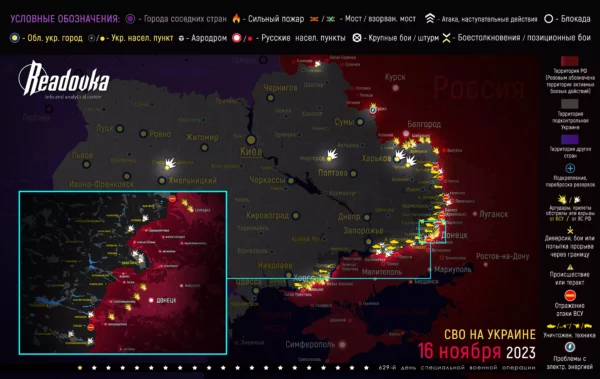600x379 pixels.
Task: Click the purple other countries territory swatch
Action: point(569,139)
